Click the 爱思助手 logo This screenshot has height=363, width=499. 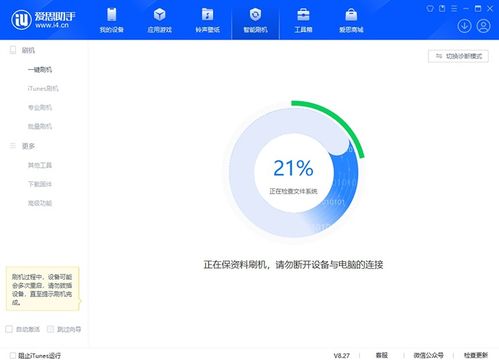[x=43, y=20]
